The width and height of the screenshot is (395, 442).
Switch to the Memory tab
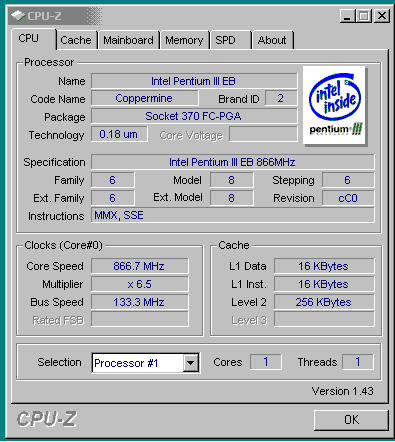pyautogui.click(x=184, y=40)
